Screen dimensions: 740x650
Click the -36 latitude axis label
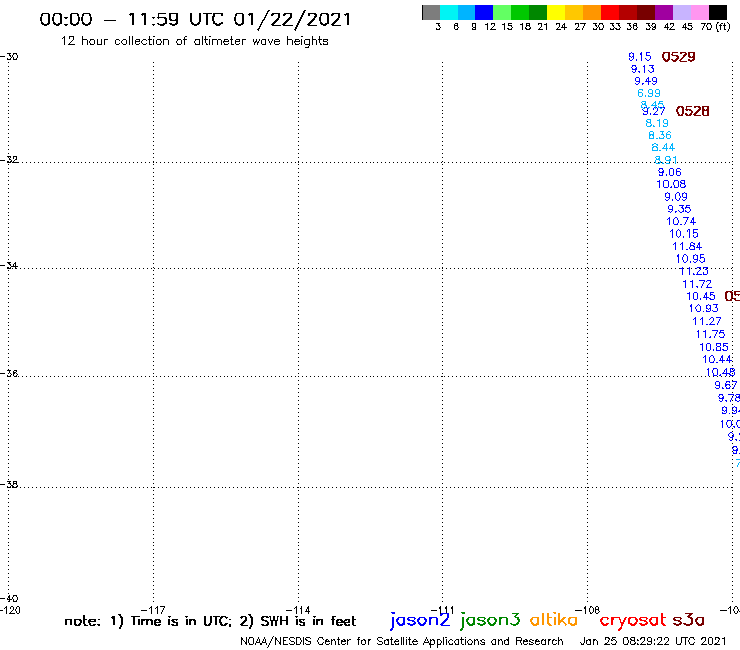[9, 373]
